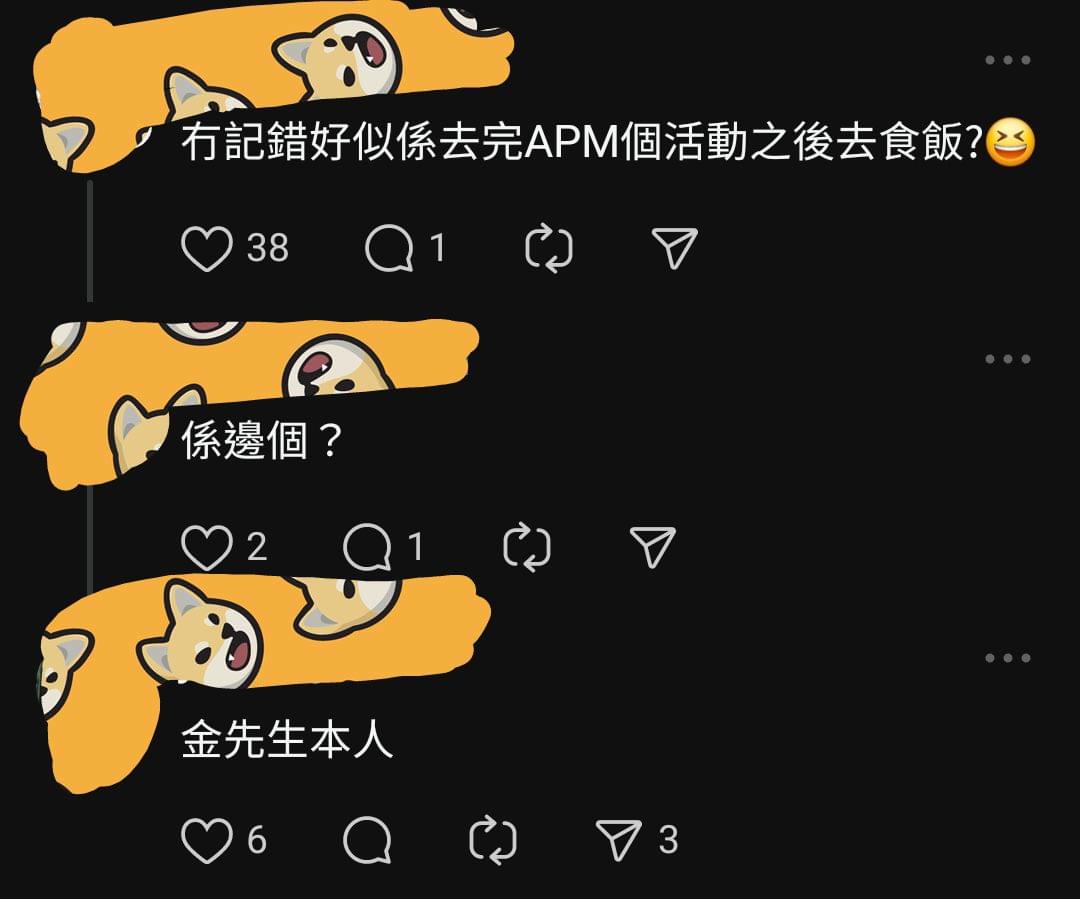
Task: Reply to the 金先生本人 comment
Action: coord(367,840)
